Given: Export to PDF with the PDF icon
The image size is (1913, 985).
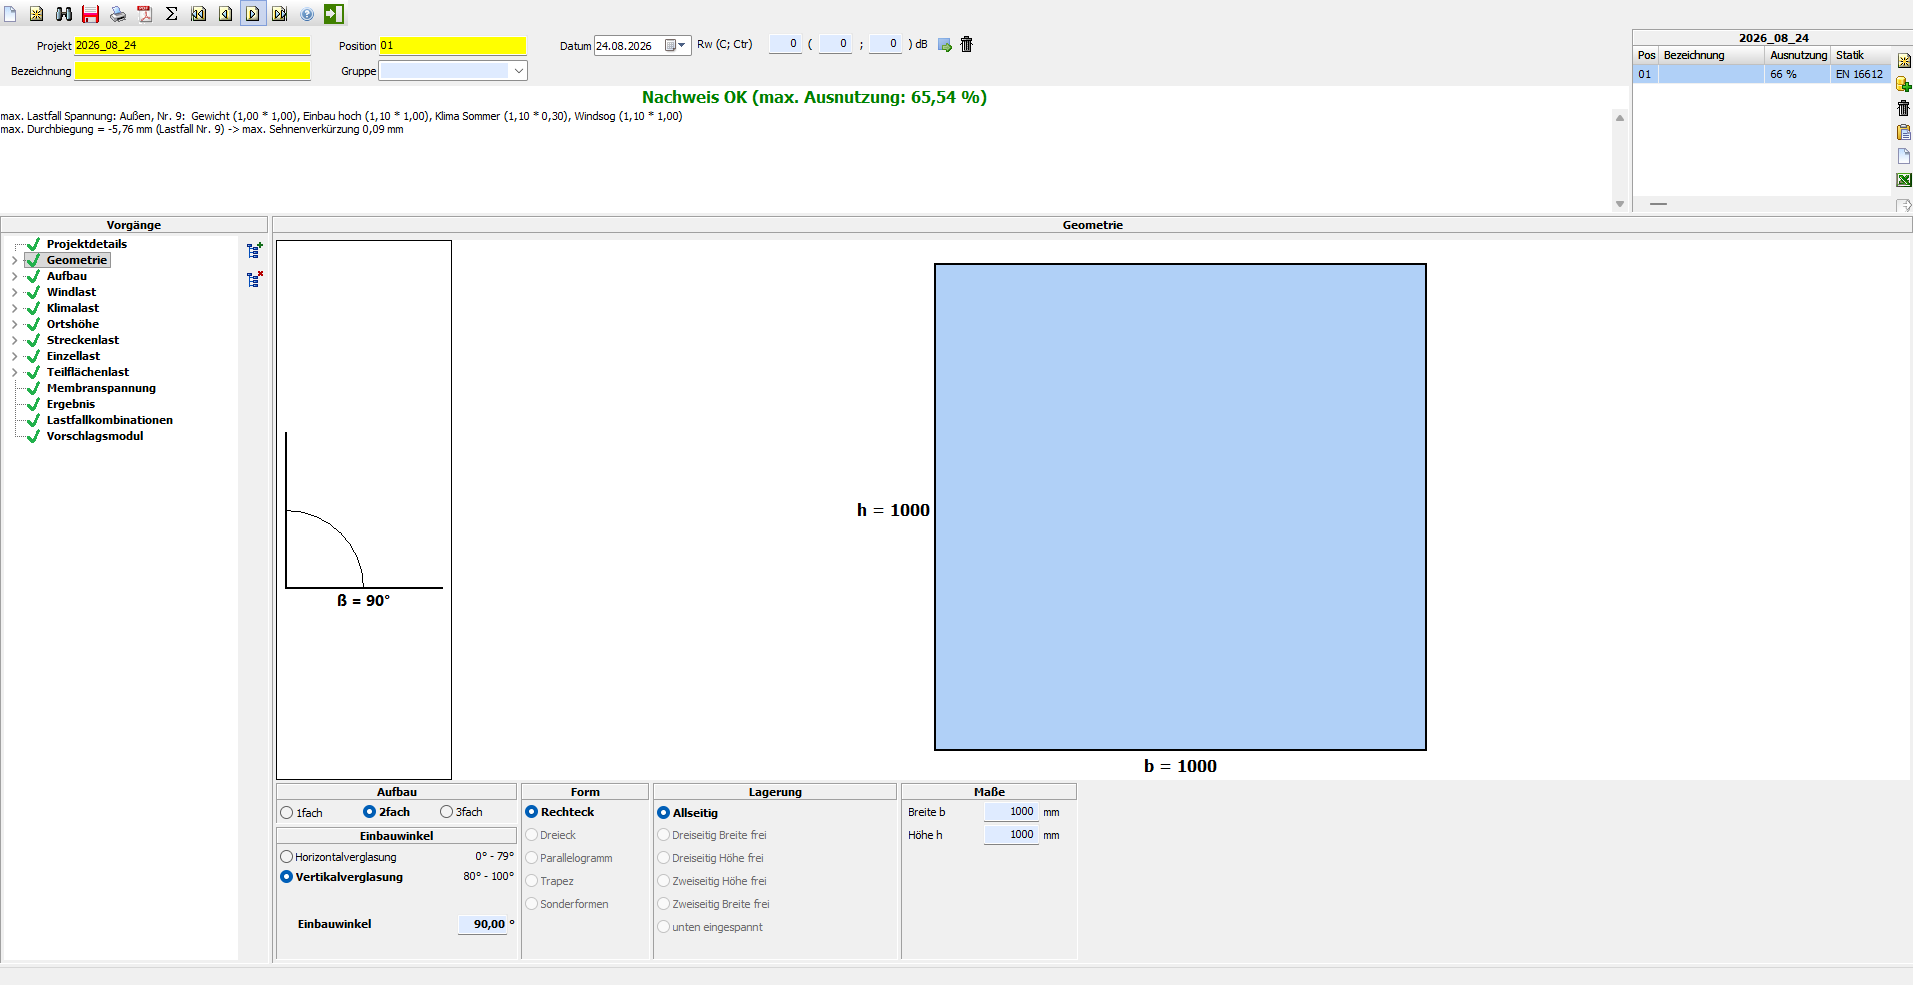Looking at the screenshot, I should pyautogui.click(x=145, y=14).
